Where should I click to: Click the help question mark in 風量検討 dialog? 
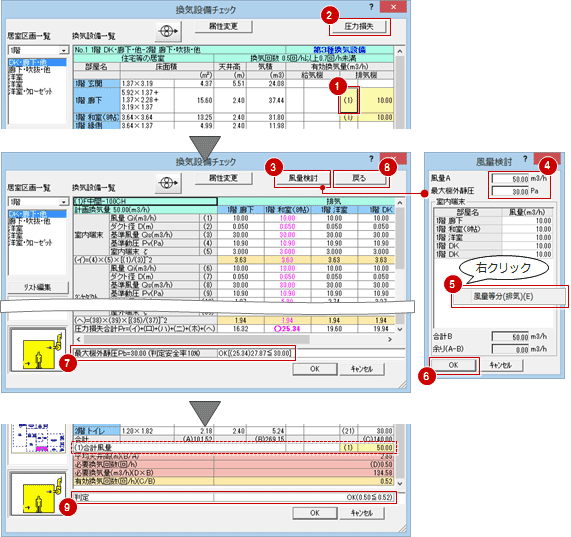(x=525, y=159)
